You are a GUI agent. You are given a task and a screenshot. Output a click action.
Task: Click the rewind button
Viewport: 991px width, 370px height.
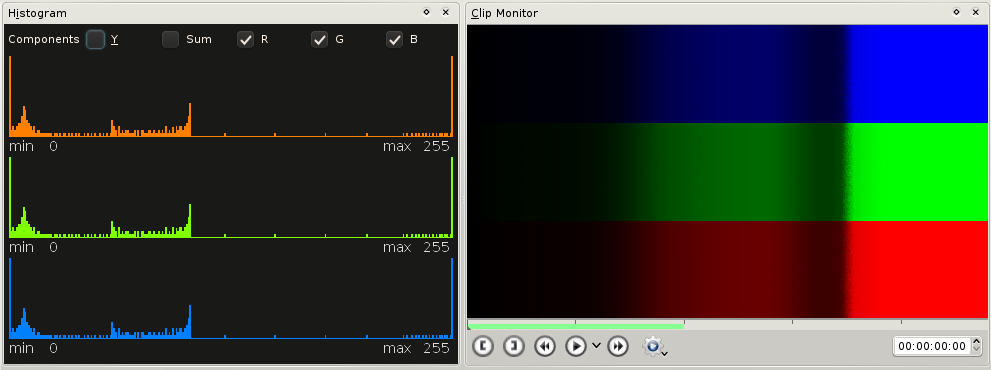tap(545, 346)
